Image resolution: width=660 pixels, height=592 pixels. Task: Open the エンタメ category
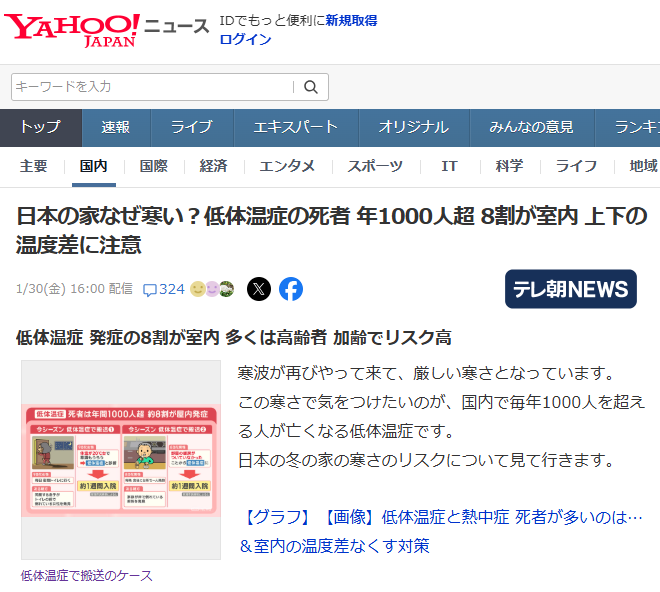click(x=287, y=166)
